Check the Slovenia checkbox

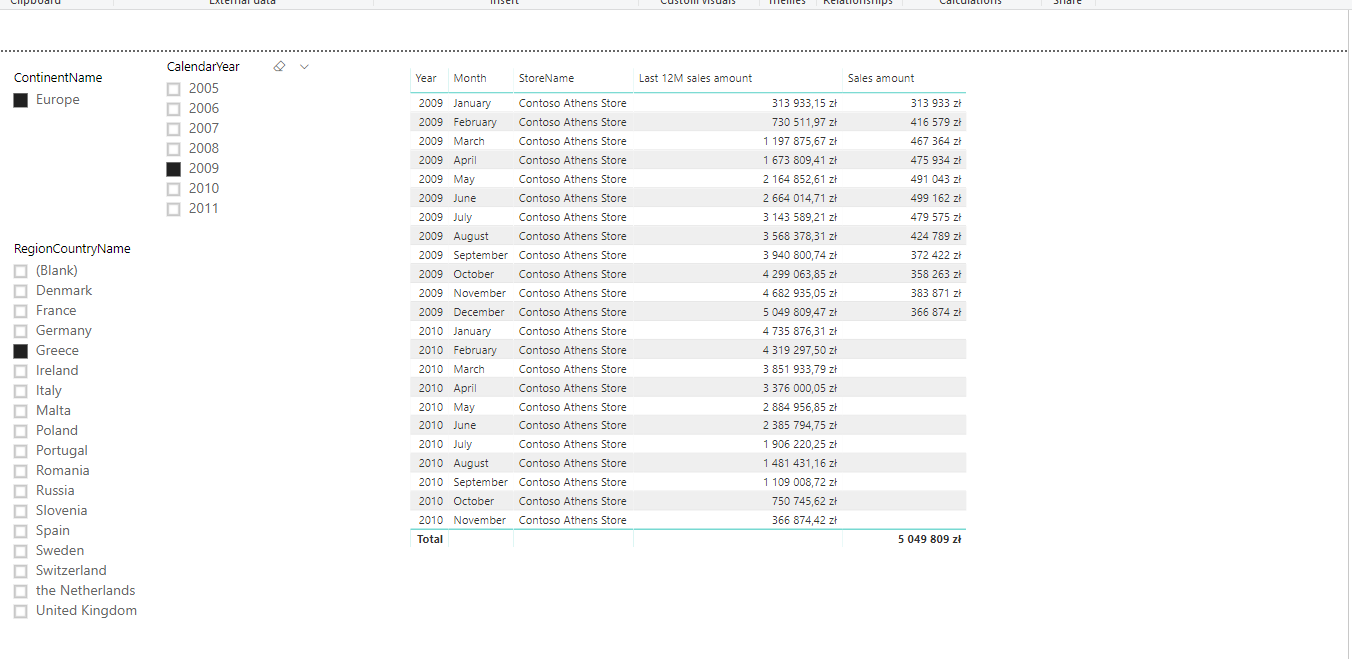pyautogui.click(x=21, y=511)
